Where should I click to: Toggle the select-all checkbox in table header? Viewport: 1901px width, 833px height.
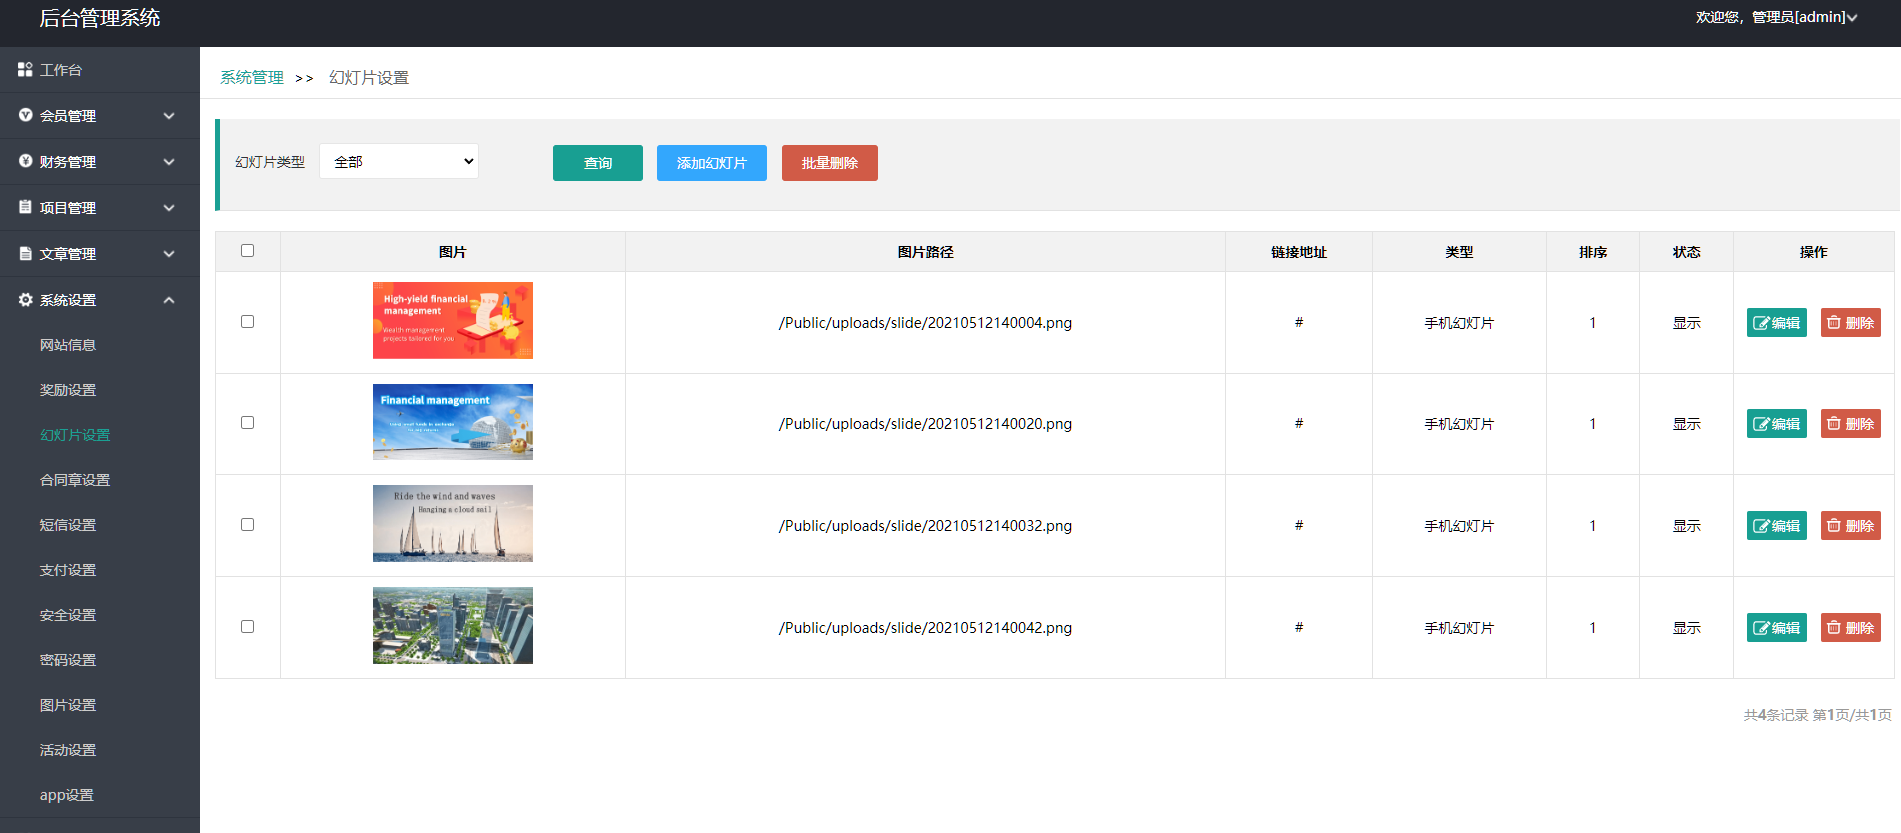pyautogui.click(x=247, y=251)
